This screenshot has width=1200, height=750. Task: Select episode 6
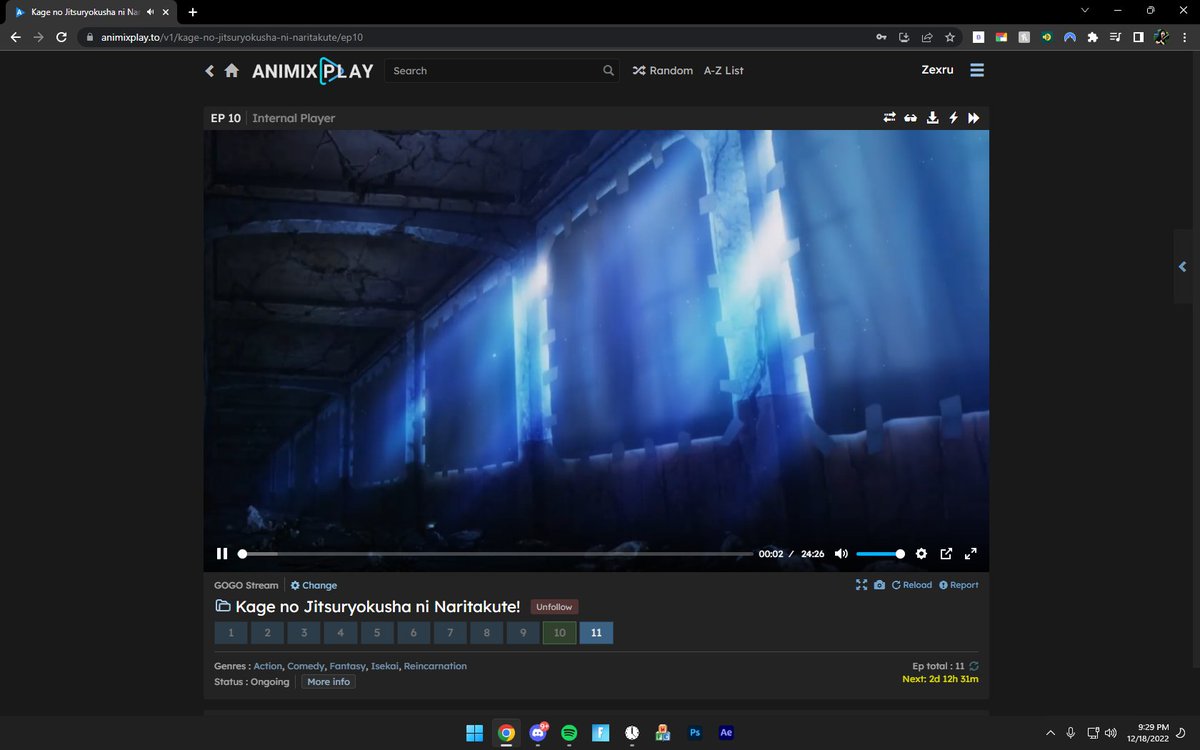click(x=413, y=633)
